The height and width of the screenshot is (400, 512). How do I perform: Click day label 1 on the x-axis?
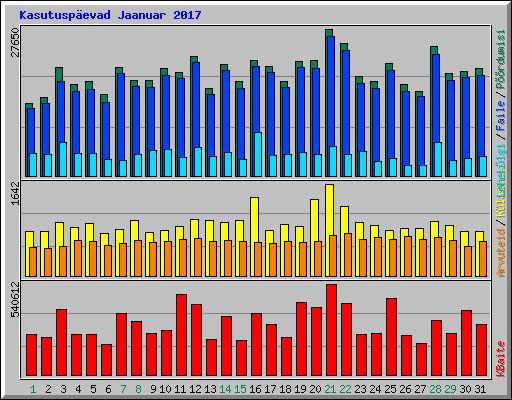(33, 389)
